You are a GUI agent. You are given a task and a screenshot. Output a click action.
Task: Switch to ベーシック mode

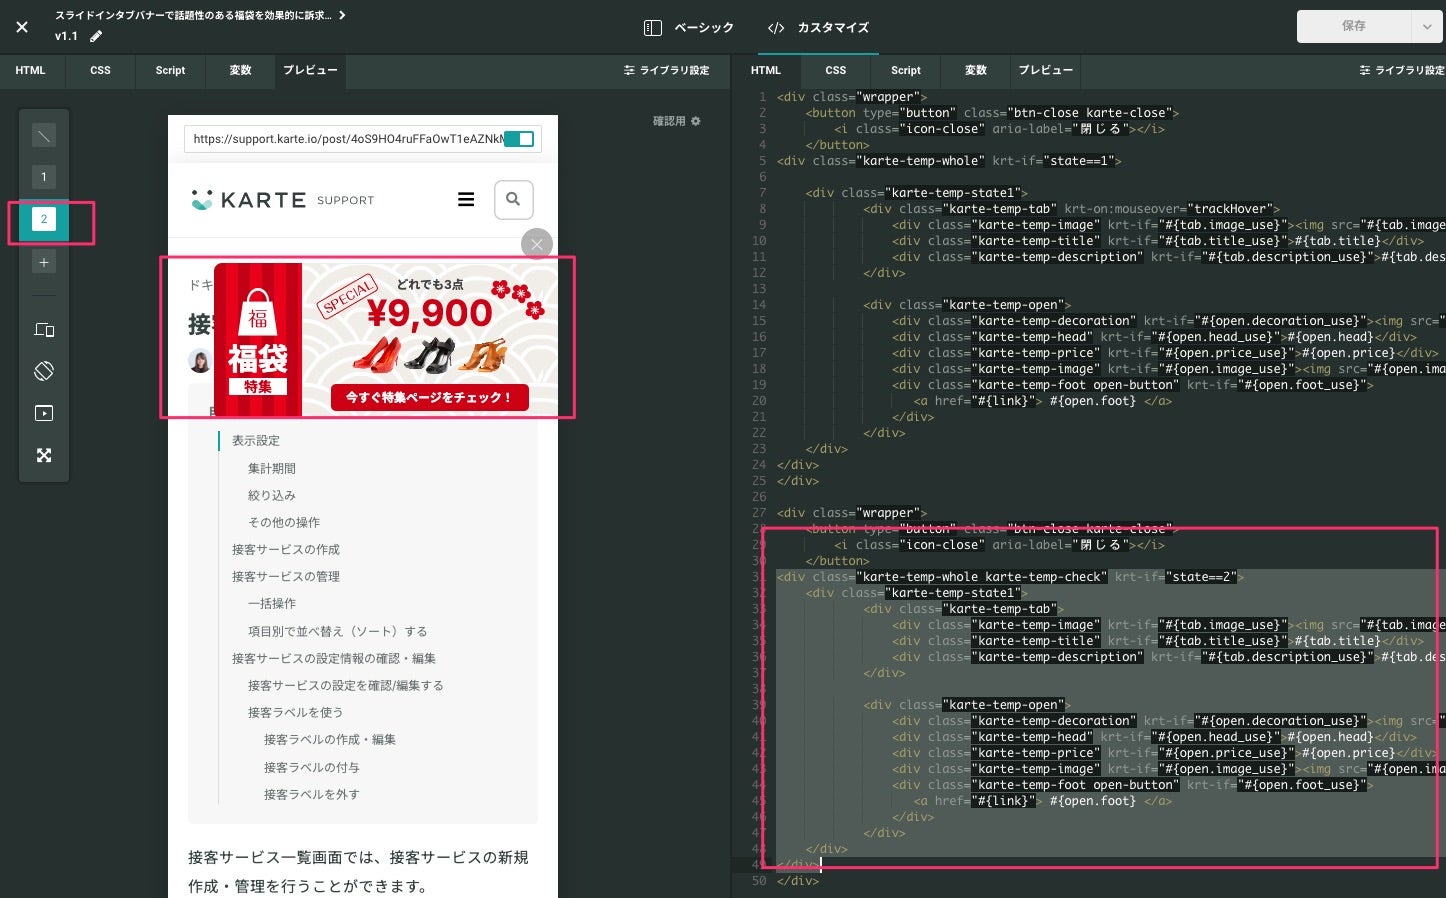coord(689,28)
